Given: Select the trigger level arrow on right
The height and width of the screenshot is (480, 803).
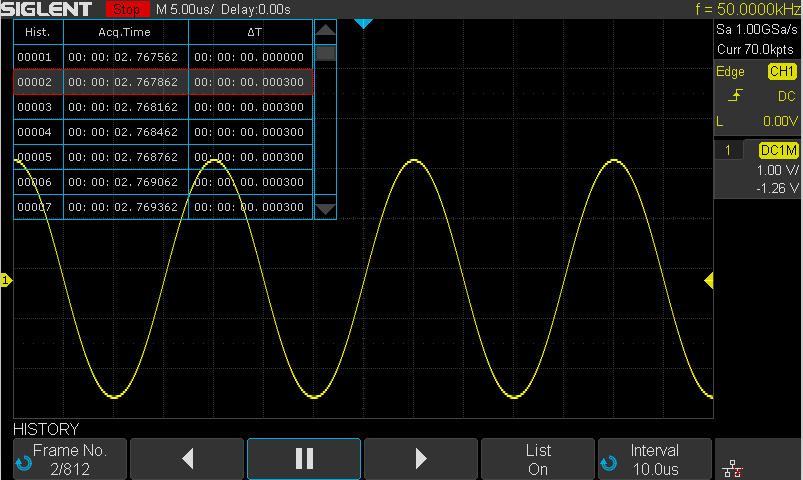Looking at the screenshot, I should (709, 281).
